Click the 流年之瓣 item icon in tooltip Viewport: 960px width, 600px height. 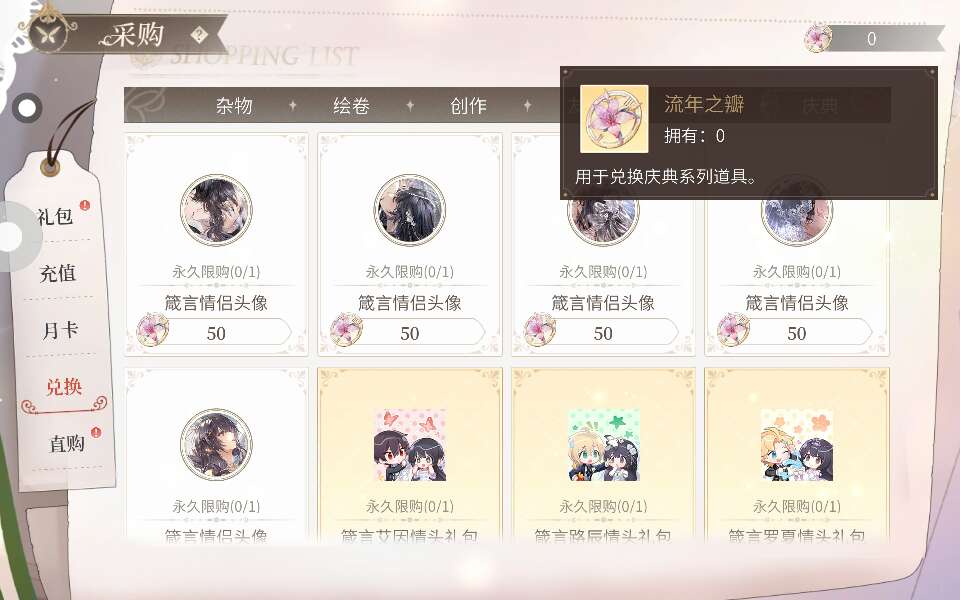tap(614, 119)
